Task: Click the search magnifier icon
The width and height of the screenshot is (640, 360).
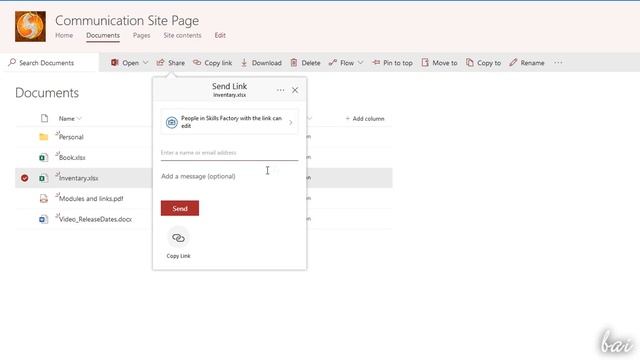Action: [12, 62]
